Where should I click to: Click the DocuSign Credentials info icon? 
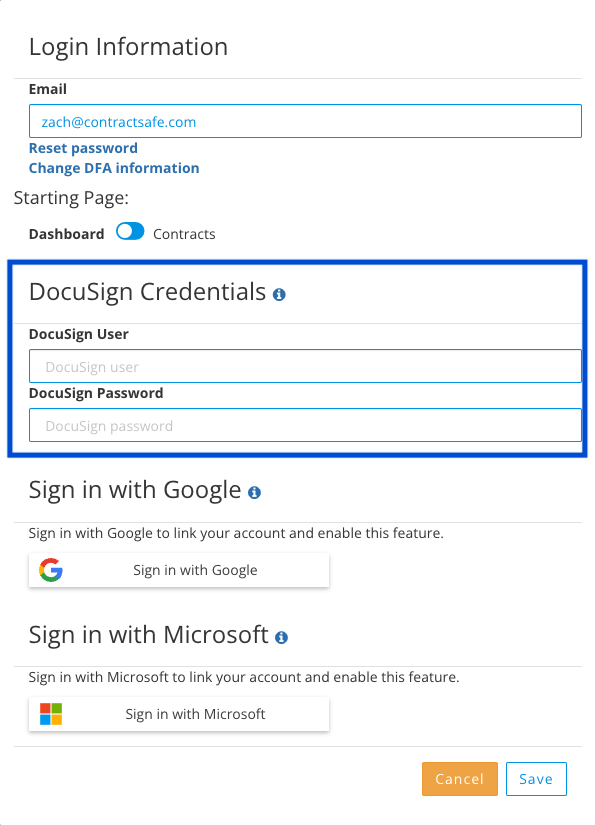click(279, 293)
